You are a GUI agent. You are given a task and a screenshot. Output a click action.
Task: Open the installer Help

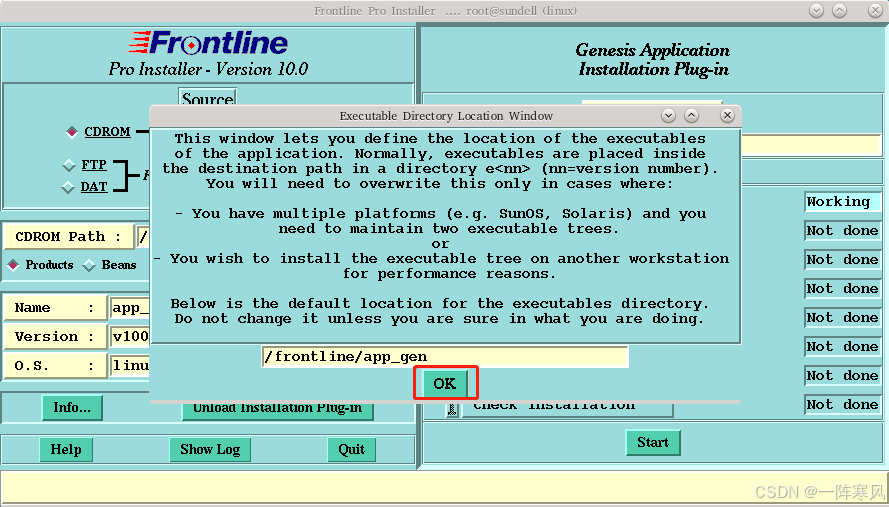[x=66, y=450]
